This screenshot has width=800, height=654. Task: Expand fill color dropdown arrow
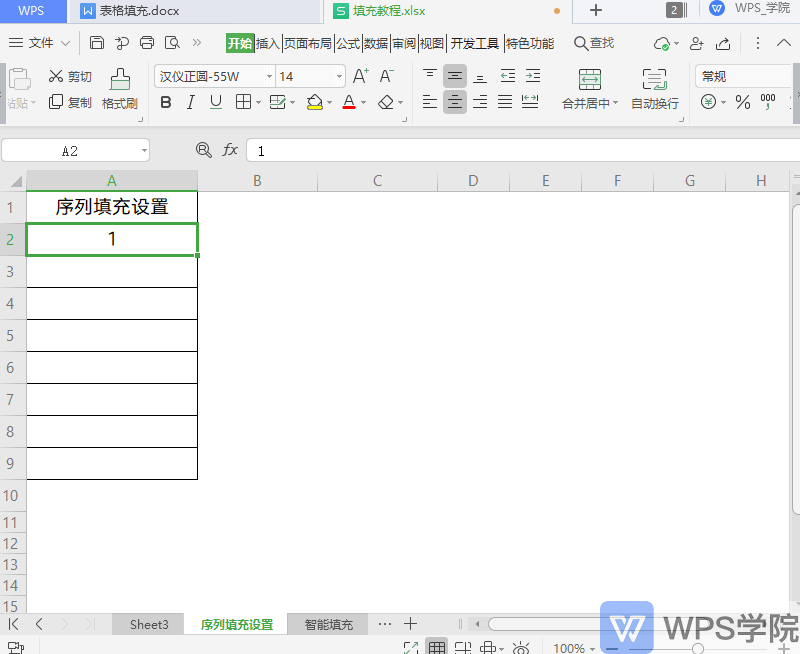click(x=330, y=103)
